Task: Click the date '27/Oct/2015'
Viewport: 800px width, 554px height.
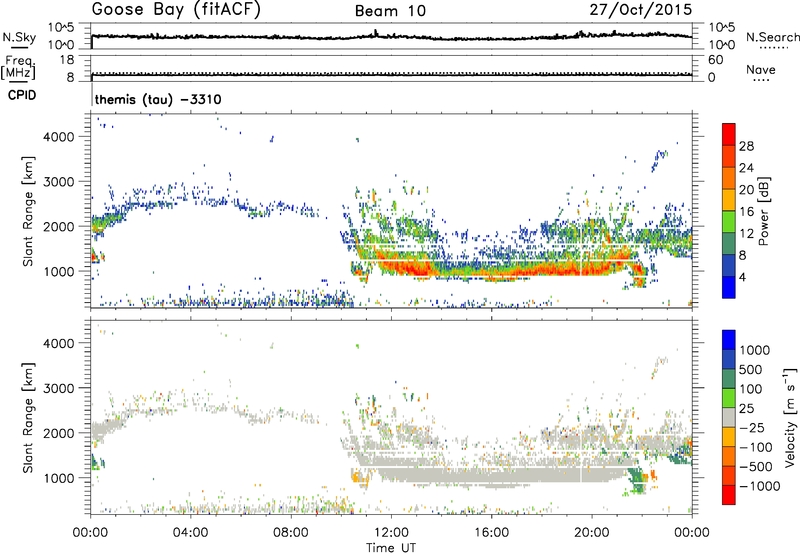Action: 641,10
